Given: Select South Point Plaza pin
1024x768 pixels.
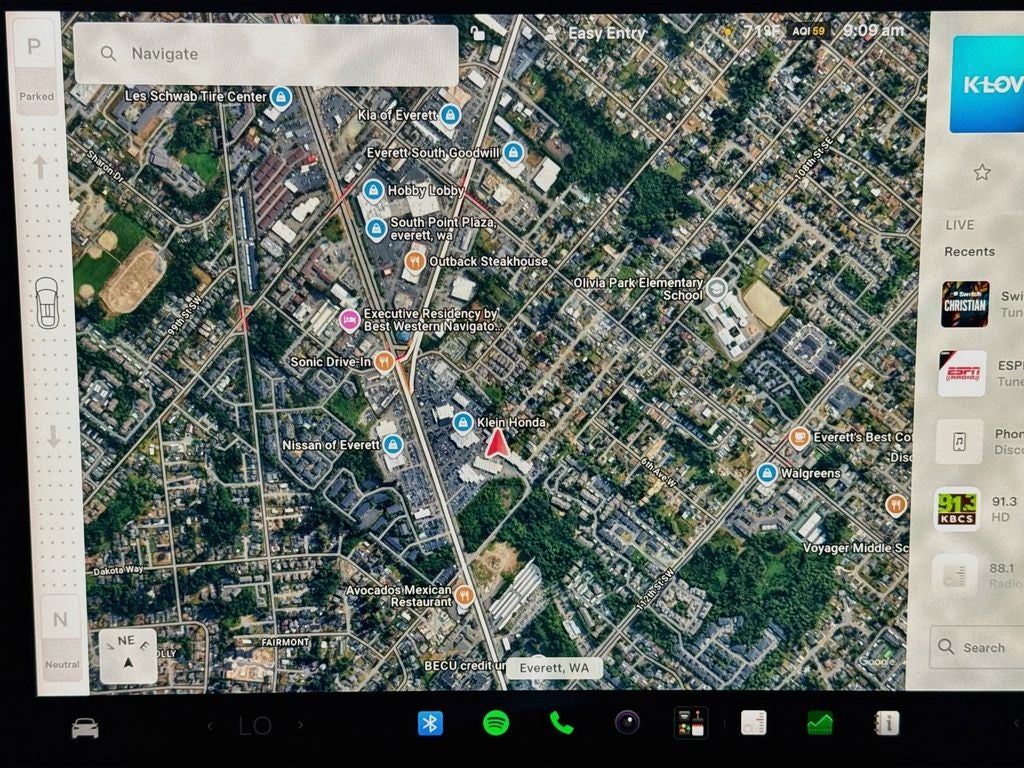Looking at the screenshot, I should coord(376,229).
